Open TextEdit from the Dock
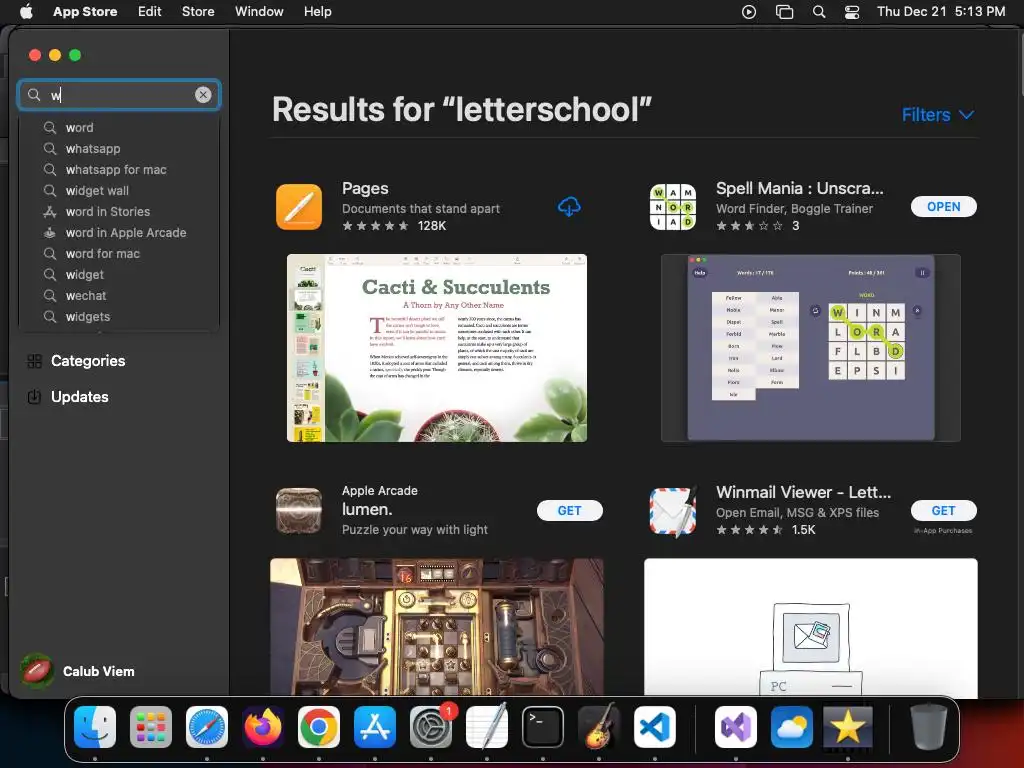This screenshot has height=768, width=1024. (487, 726)
